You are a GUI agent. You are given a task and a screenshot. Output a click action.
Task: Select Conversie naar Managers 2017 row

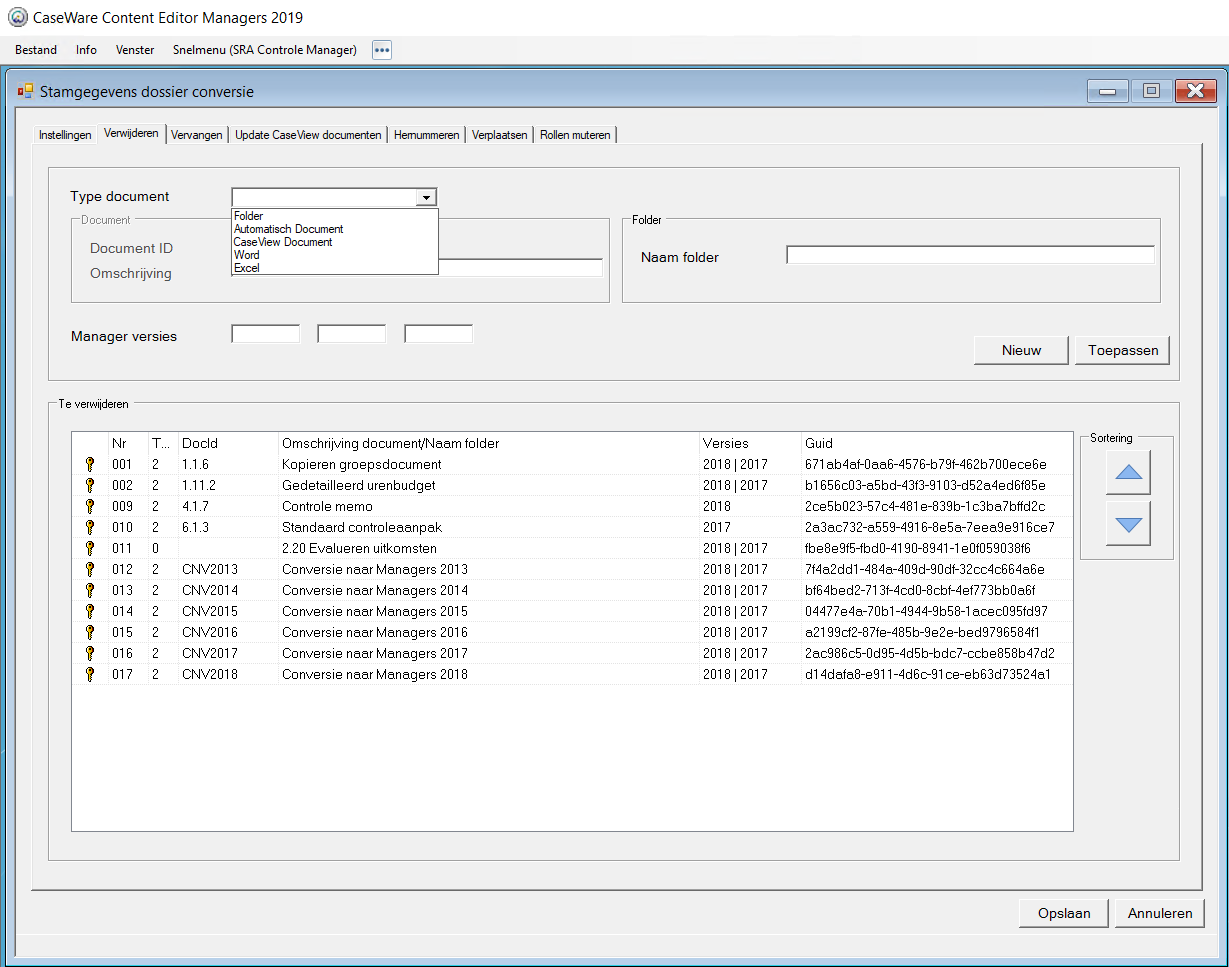[572, 653]
